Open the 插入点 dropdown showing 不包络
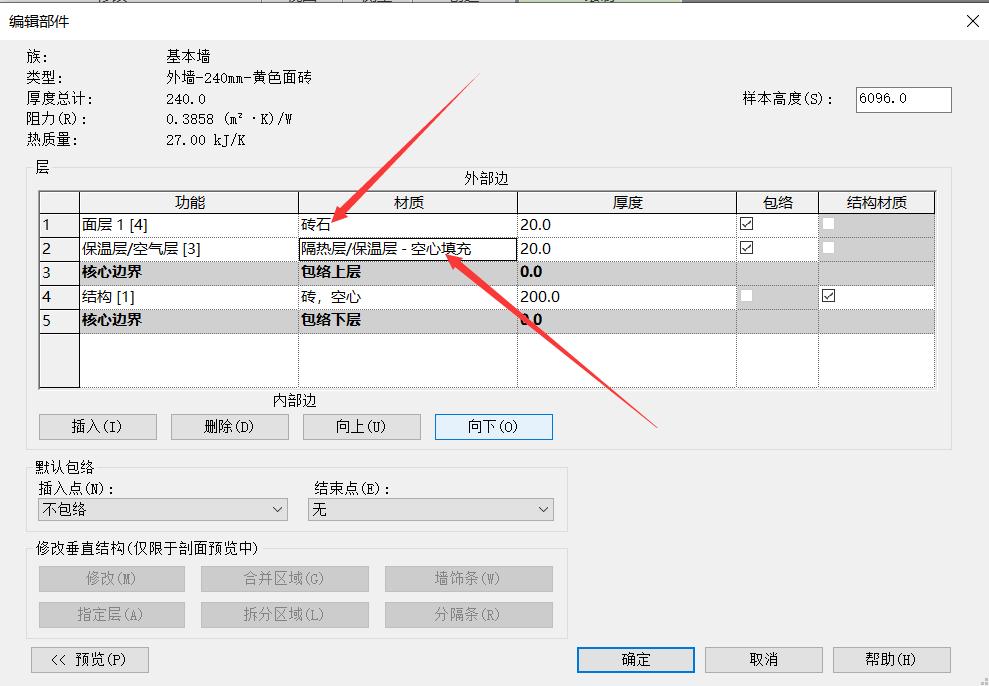Image resolution: width=989 pixels, height=686 pixels. (163, 510)
